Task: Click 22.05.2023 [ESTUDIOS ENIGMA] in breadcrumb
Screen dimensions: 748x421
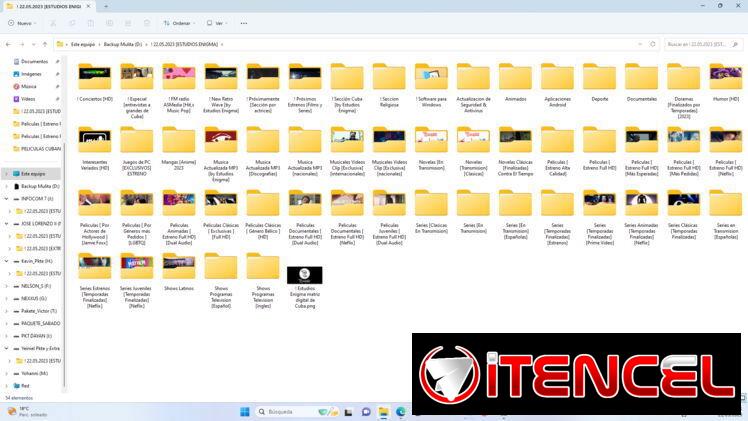Action: (184, 44)
